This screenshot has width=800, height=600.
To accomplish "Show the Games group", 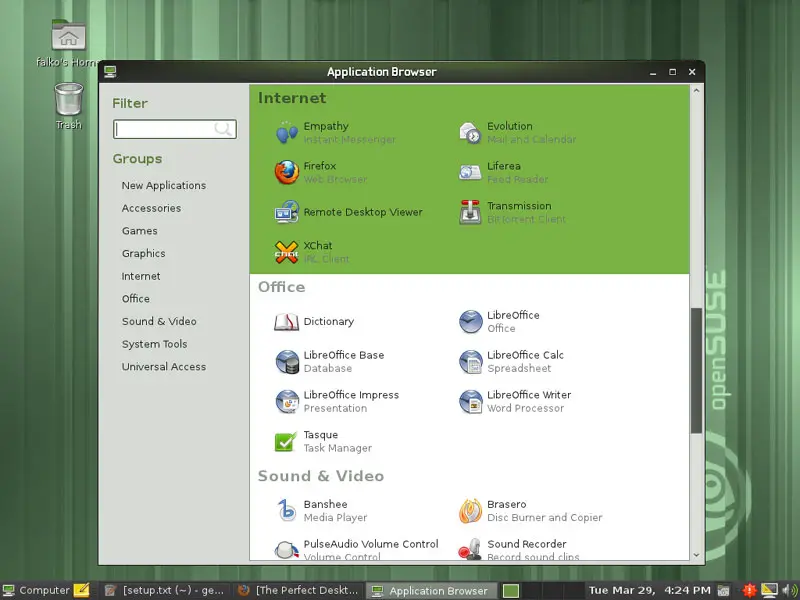I will pyautogui.click(x=140, y=231).
